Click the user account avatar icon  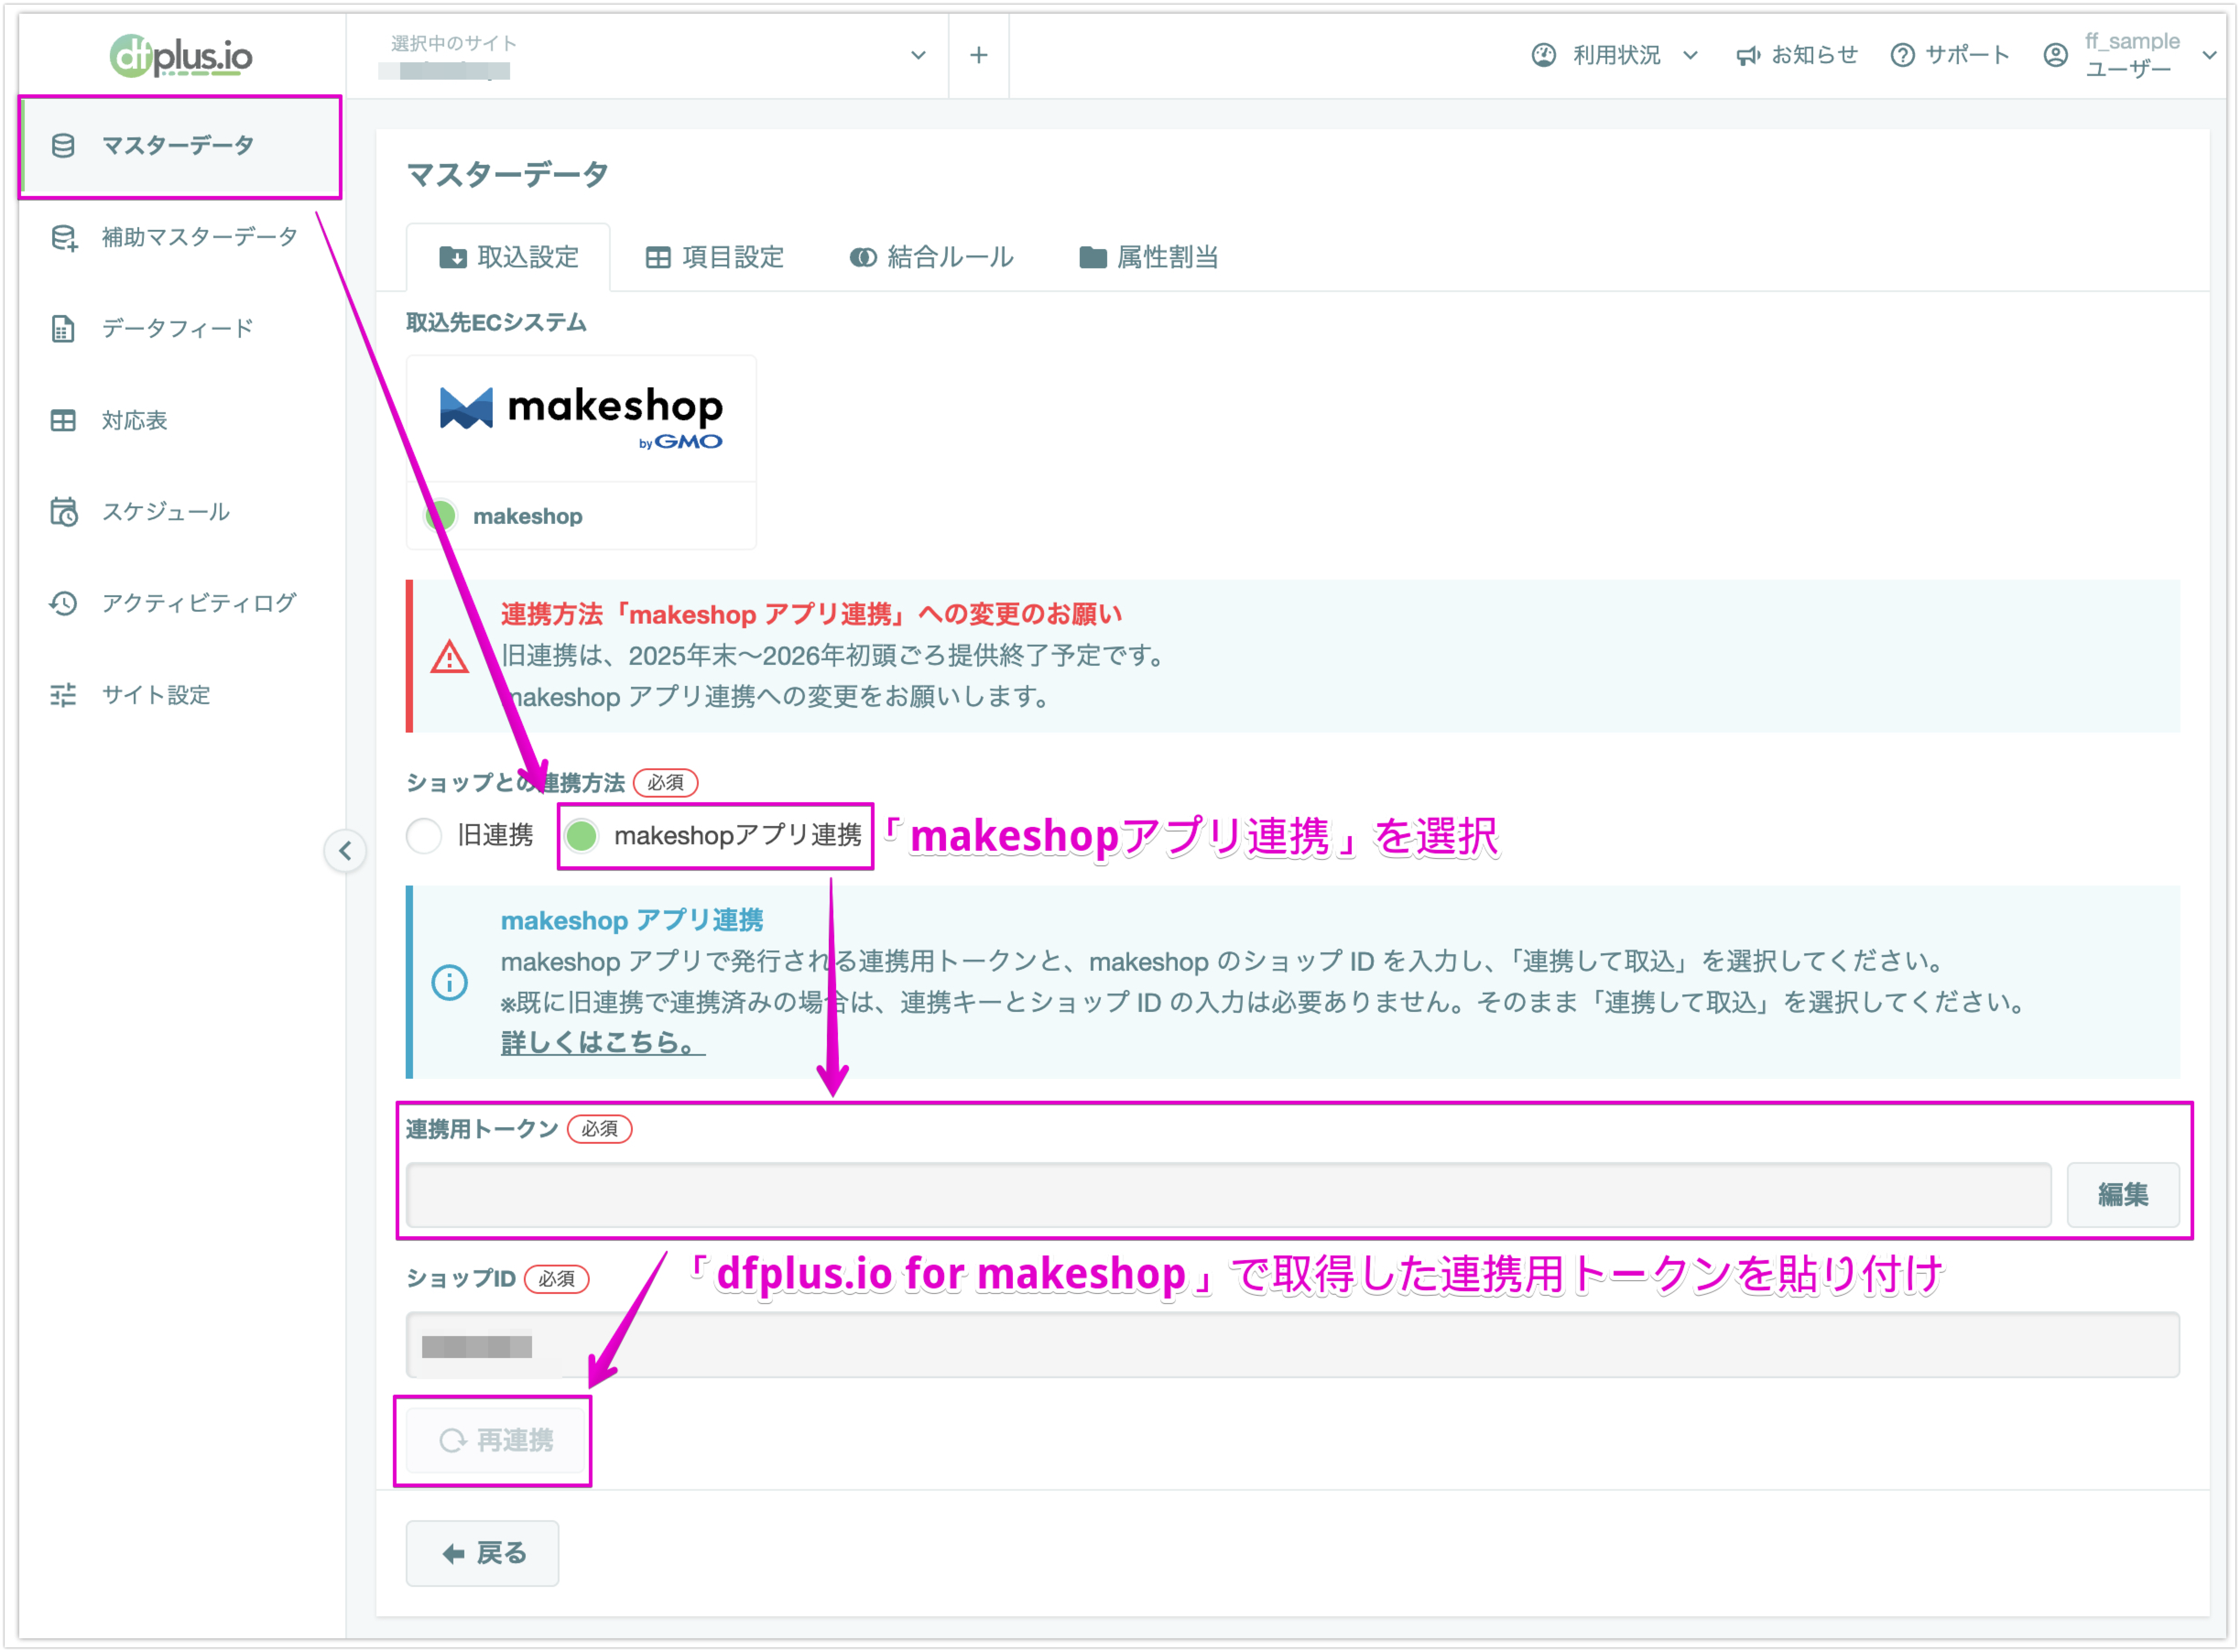coord(2056,56)
